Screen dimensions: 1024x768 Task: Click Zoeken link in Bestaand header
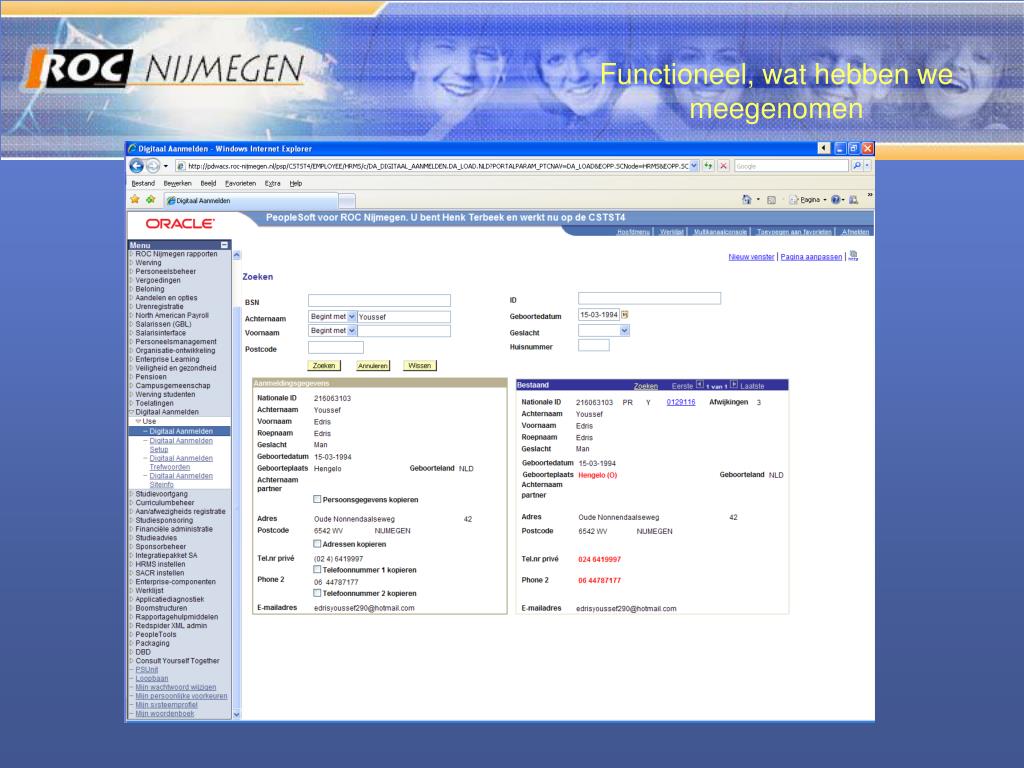click(645, 386)
